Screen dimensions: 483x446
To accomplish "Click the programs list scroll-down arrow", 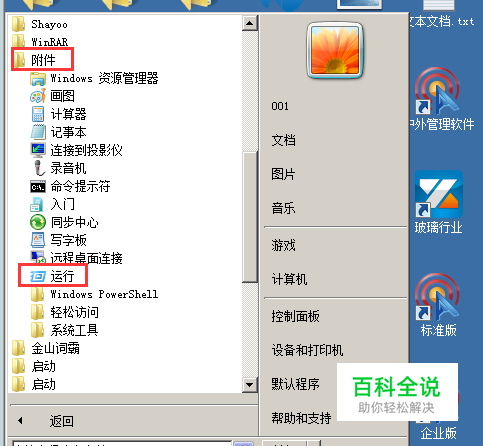I will pyautogui.click(x=250, y=385).
